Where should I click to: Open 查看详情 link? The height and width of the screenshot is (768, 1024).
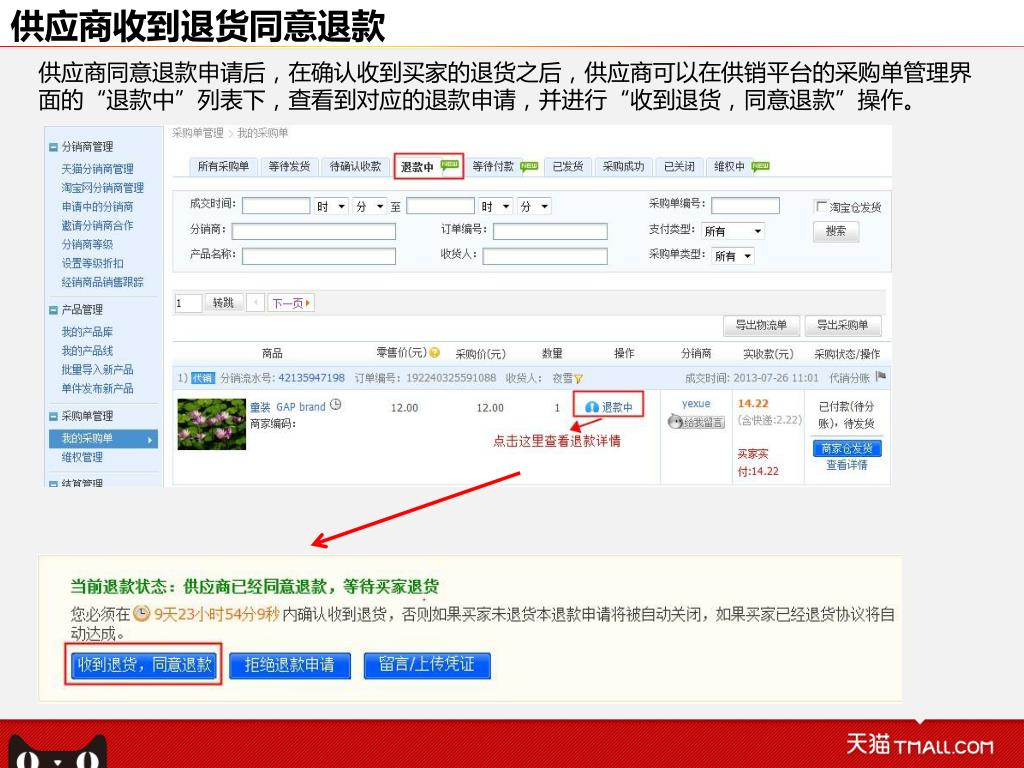point(846,465)
